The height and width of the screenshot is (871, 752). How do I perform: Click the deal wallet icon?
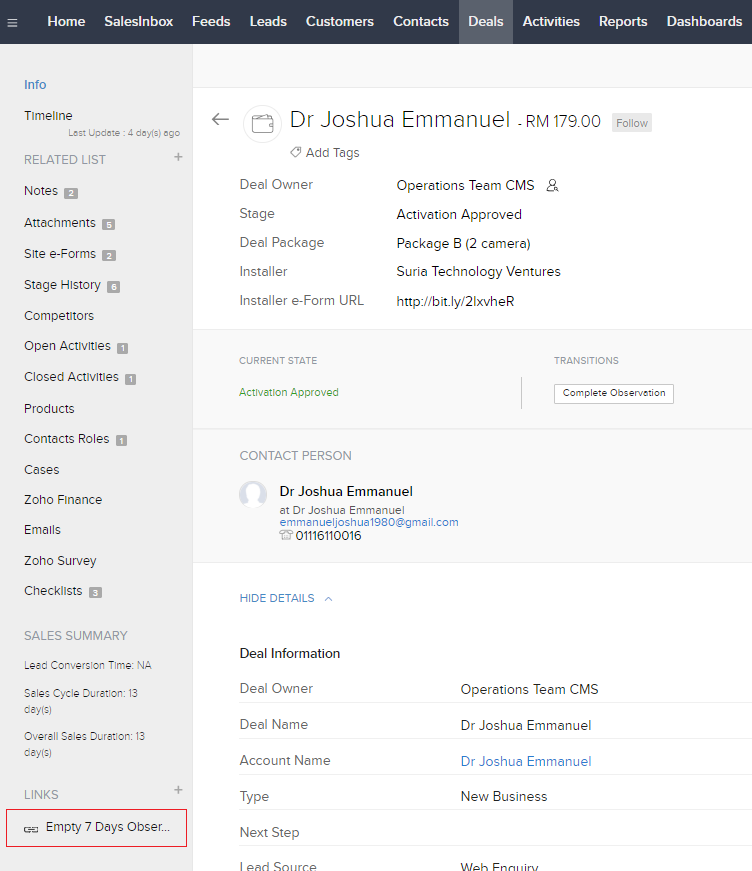pos(263,124)
